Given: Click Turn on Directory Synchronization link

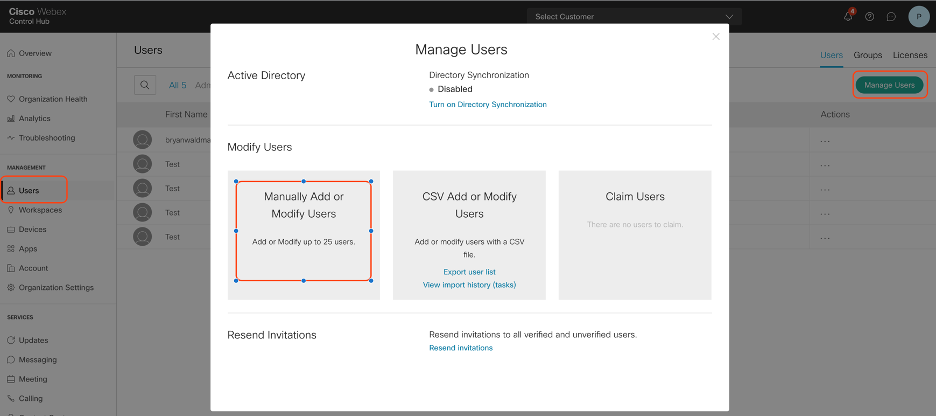Looking at the screenshot, I should 488,104.
